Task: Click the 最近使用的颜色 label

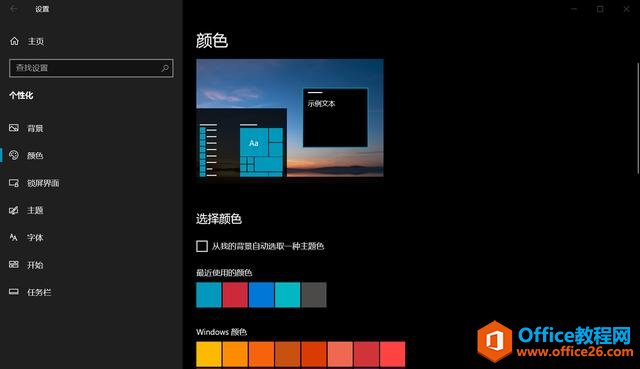Action: 224,273
